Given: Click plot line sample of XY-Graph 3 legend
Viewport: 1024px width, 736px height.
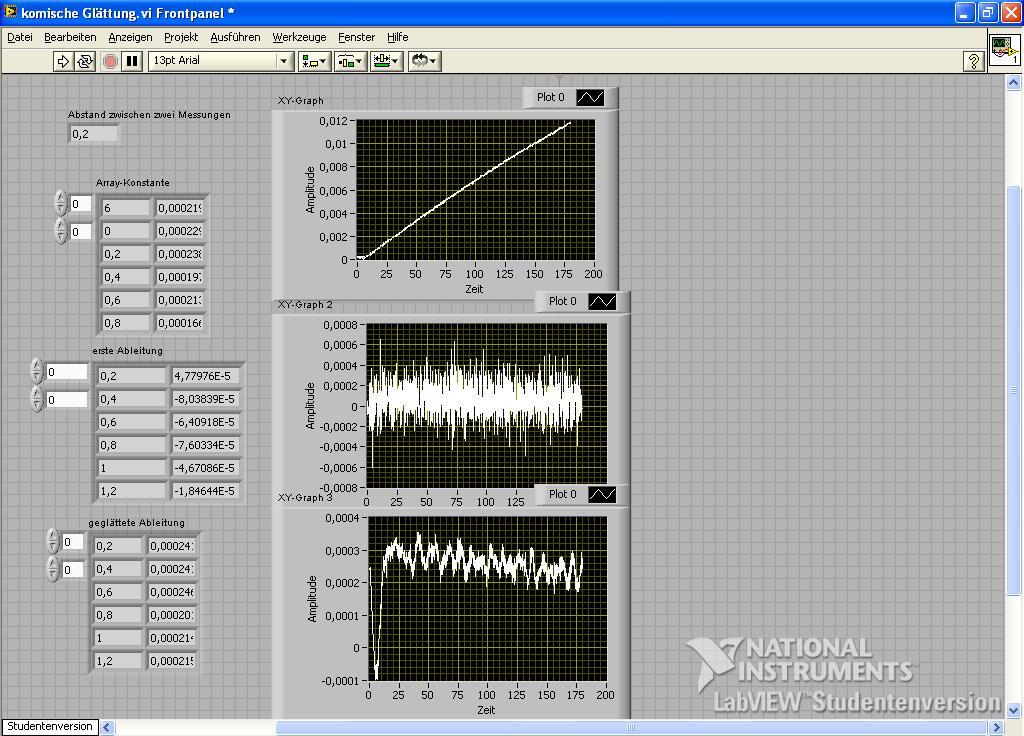Looking at the screenshot, I should [x=602, y=494].
